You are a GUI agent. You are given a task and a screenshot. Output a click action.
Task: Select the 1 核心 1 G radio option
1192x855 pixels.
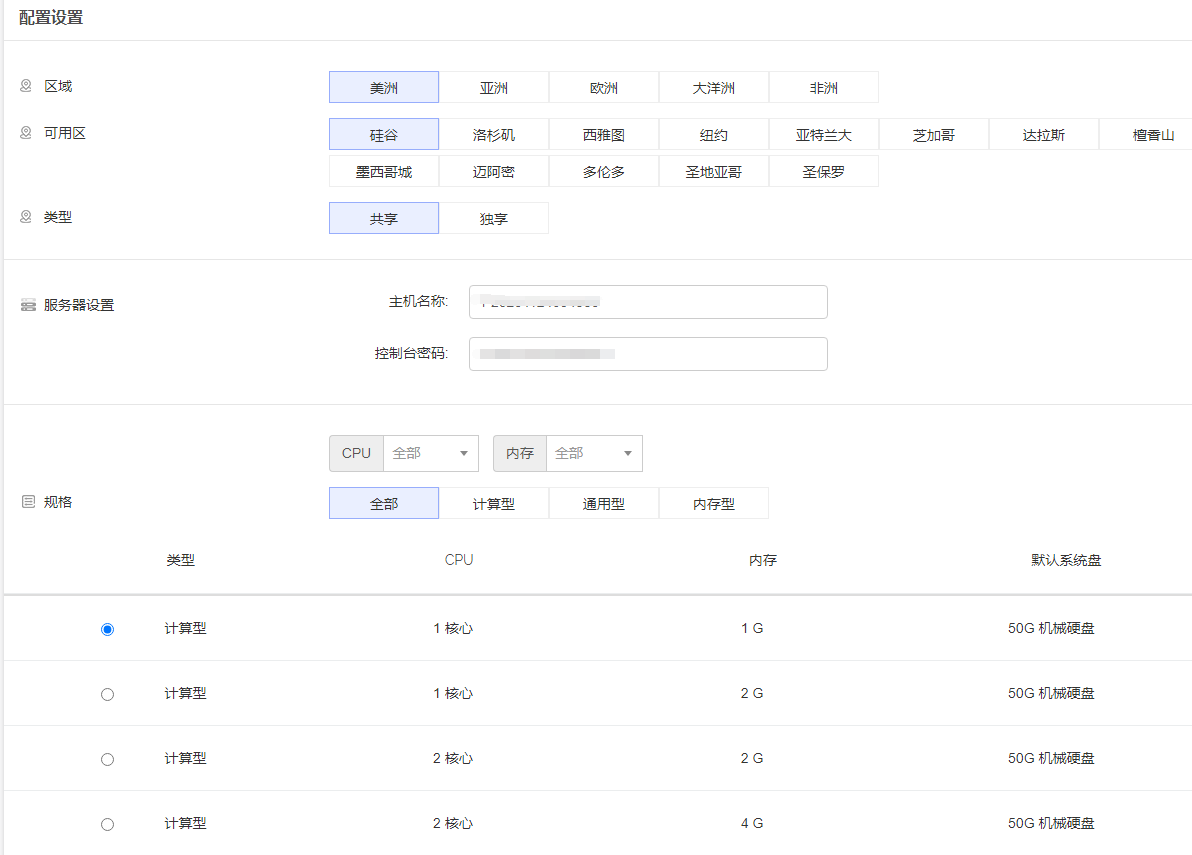click(108, 629)
